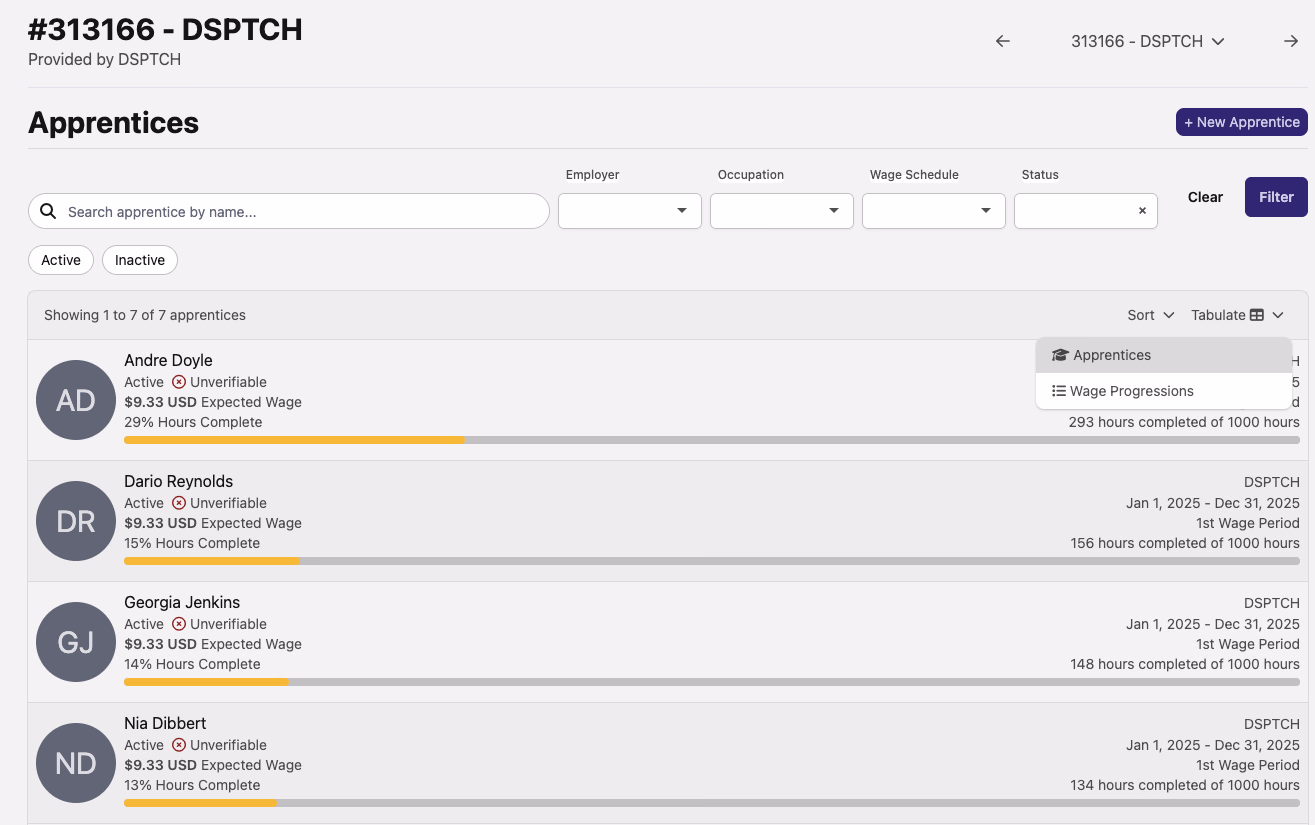
Task: Click the 'Provided by DSPTCH' subtitle
Action: (x=104, y=59)
